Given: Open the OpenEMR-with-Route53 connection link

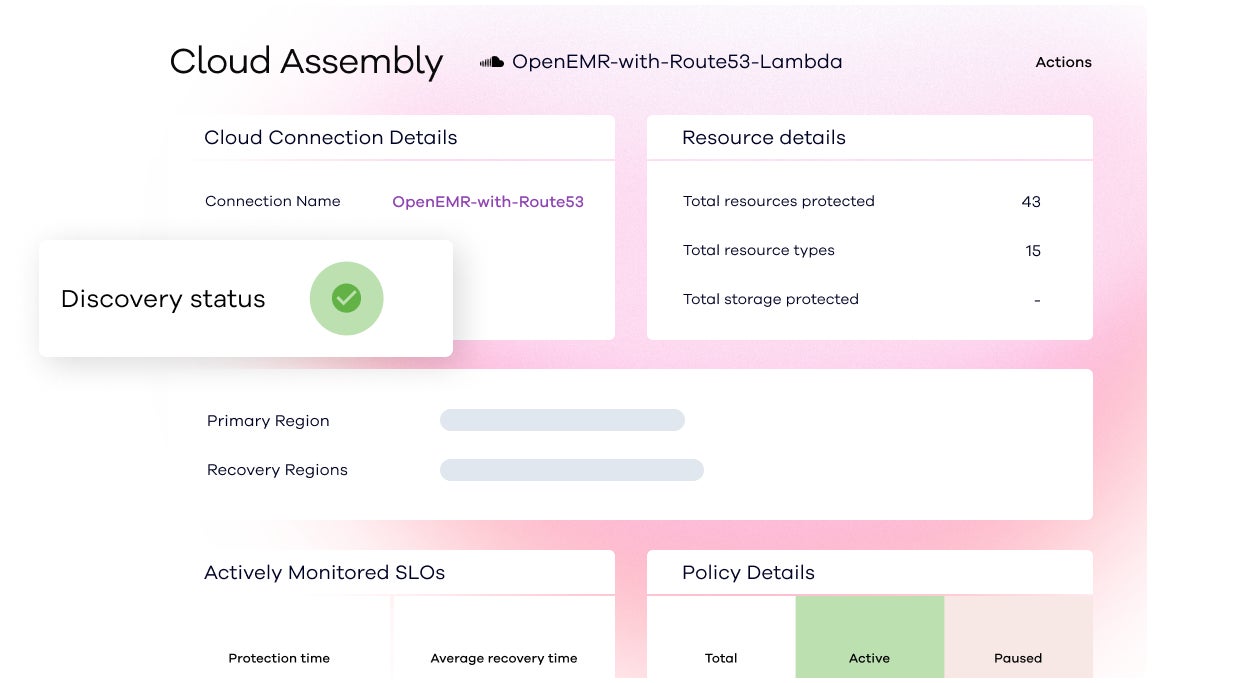Looking at the screenshot, I should 488,201.
